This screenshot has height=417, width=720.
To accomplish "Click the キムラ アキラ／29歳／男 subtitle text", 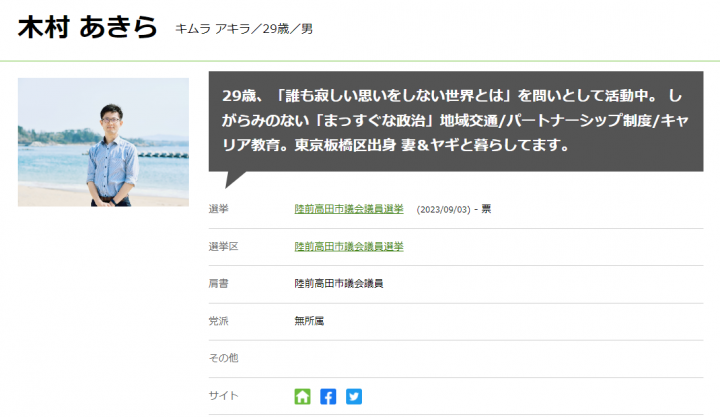I will pos(244,30).
